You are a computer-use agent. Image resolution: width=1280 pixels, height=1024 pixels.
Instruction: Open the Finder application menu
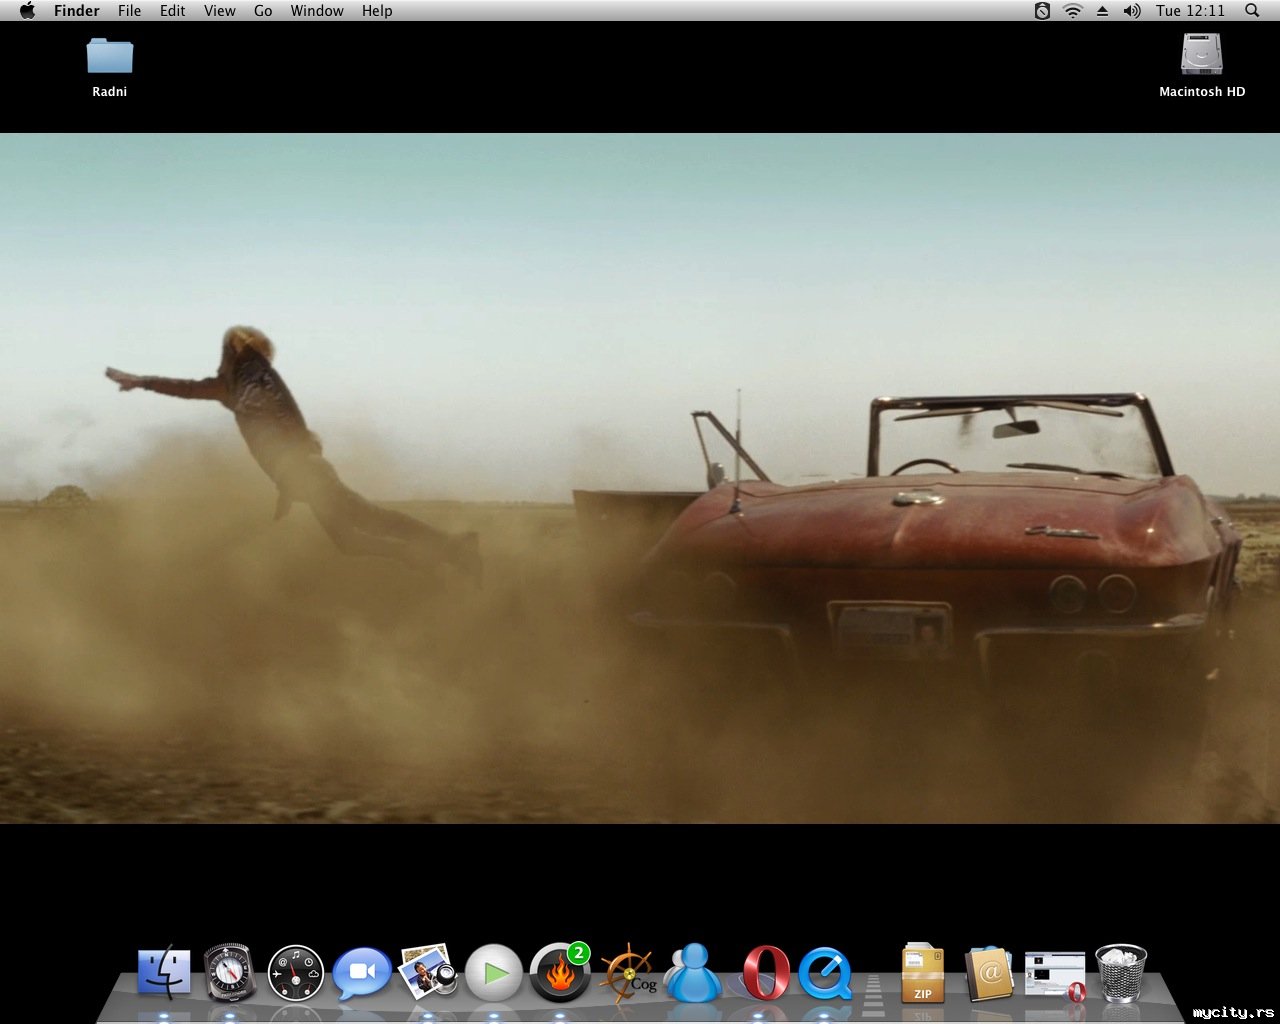(x=77, y=11)
